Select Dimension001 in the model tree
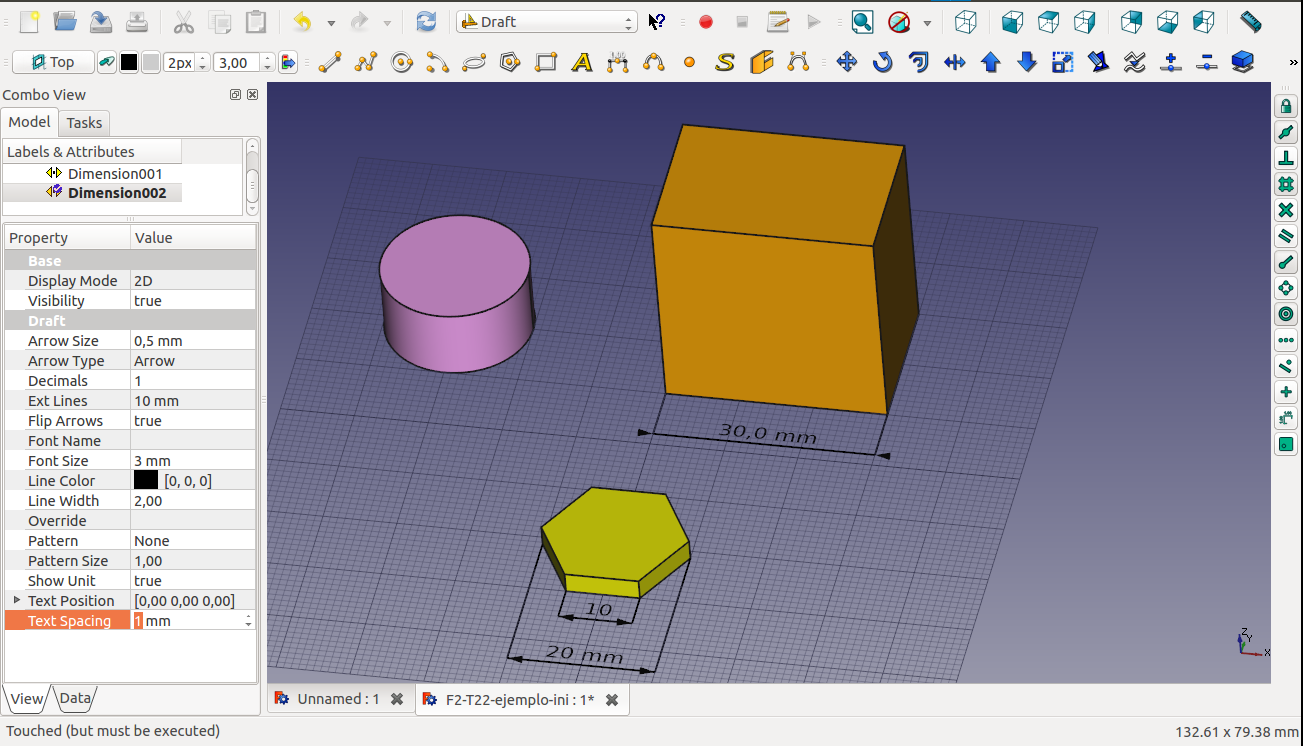Viewport: 1303px width, 746px height. click(x=114, y=174)
